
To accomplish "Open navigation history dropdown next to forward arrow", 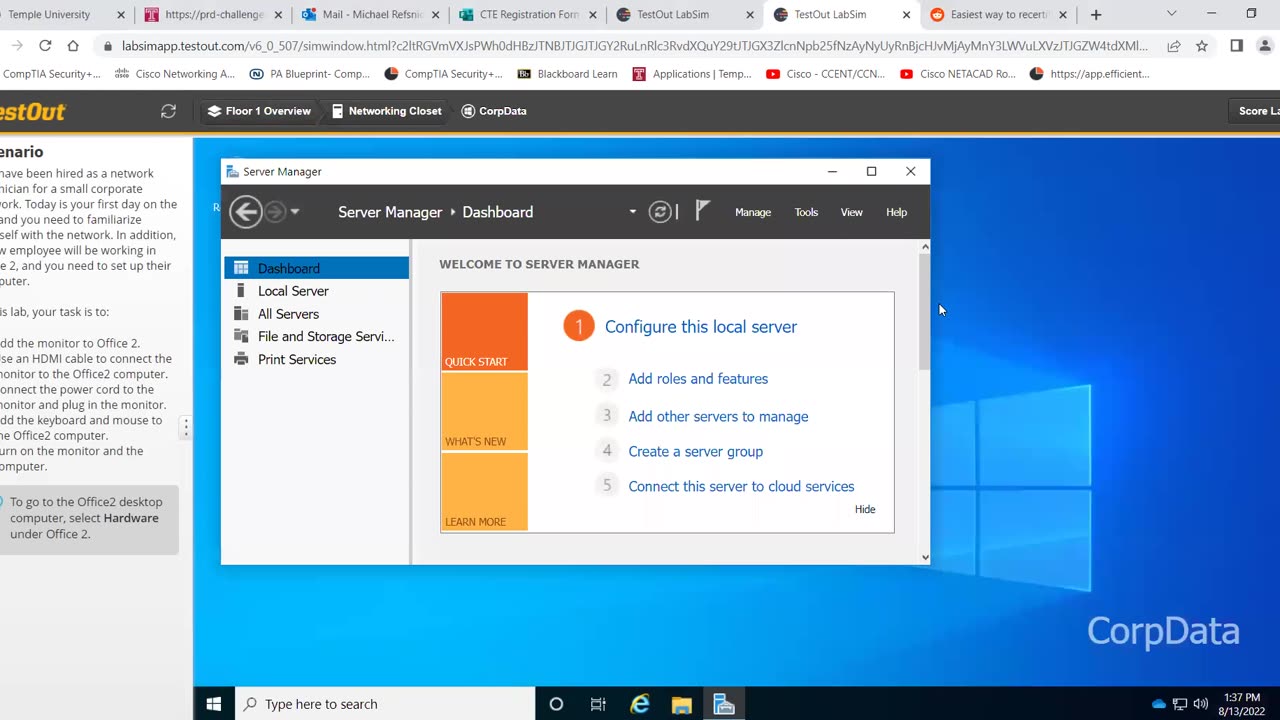I will click(x=295, y=212).
